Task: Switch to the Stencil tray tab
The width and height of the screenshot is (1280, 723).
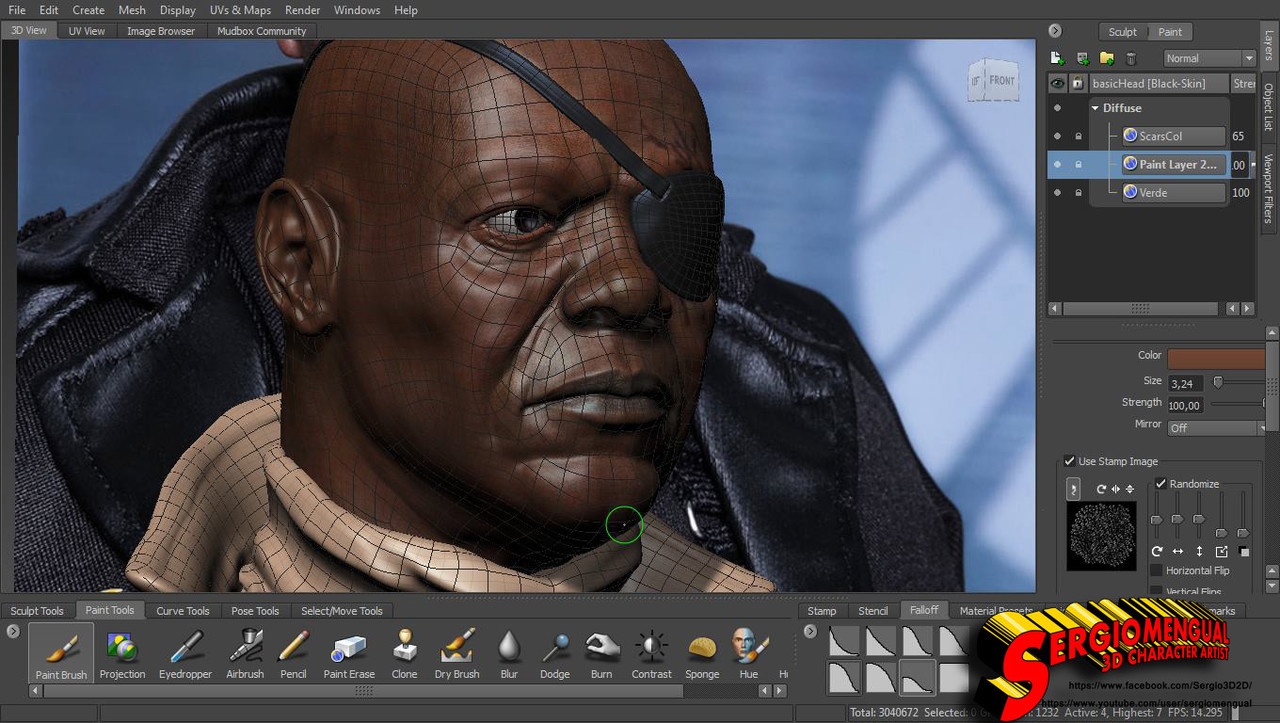Action: (x=873, y=611)
